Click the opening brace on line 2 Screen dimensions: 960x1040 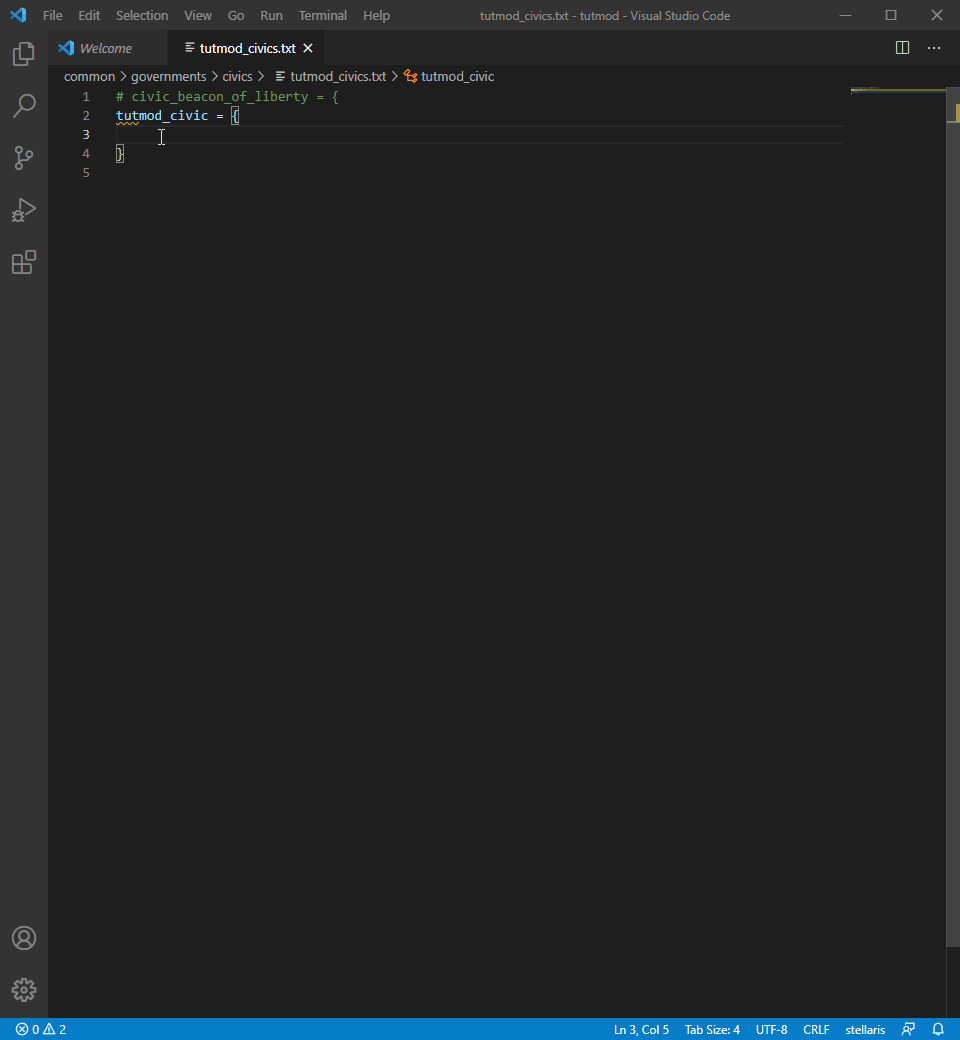(235, 116)
